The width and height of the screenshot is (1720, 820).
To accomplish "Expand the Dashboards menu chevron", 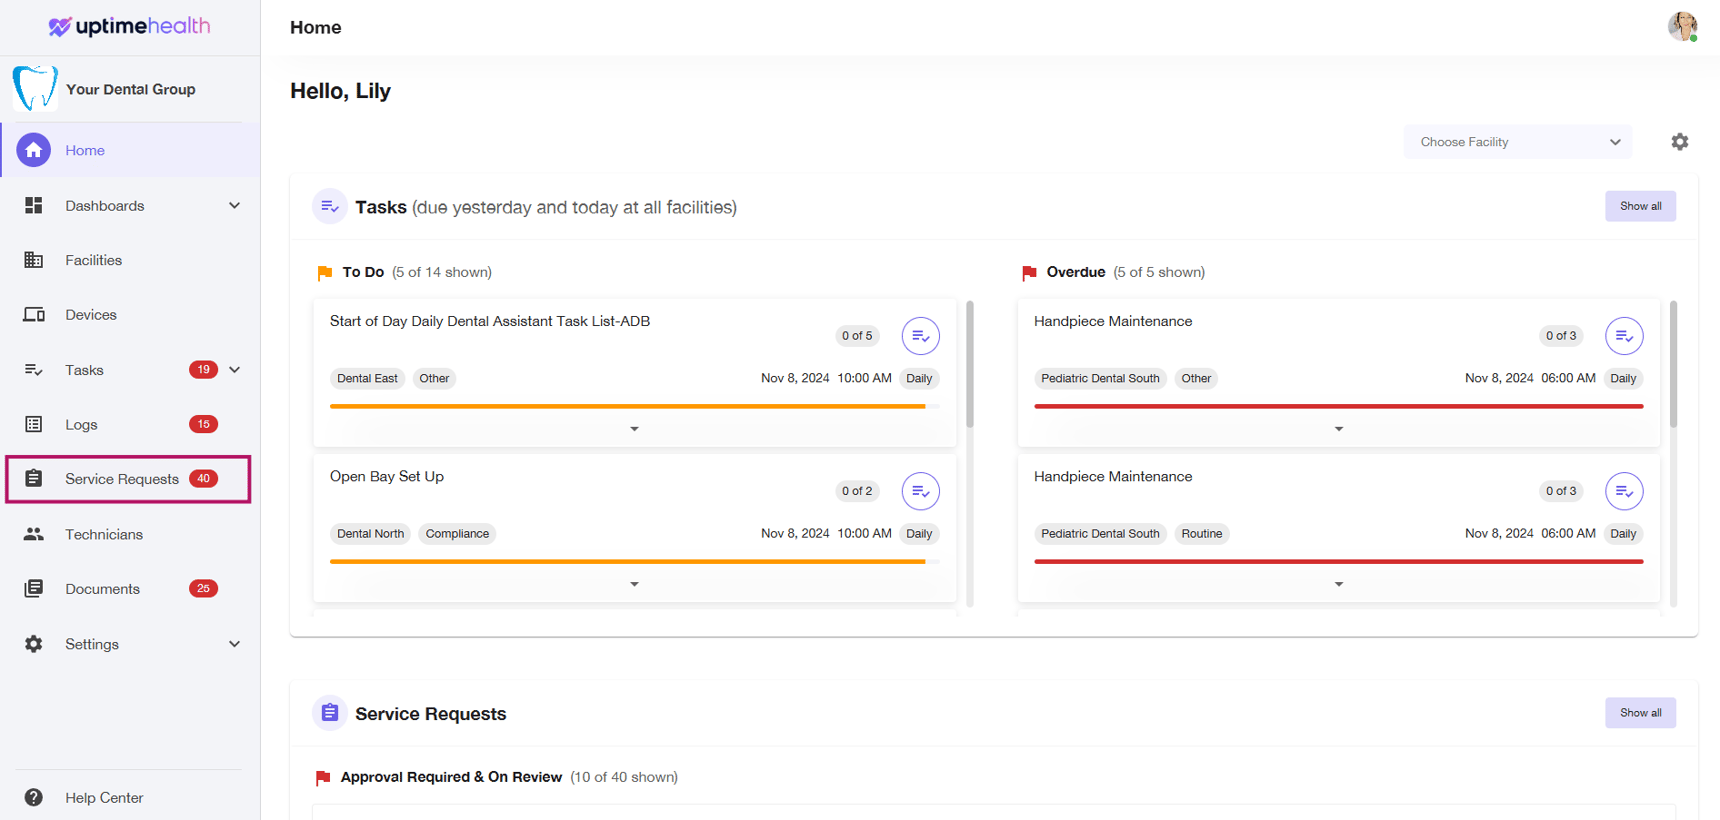I will click(x=234, y=206).
